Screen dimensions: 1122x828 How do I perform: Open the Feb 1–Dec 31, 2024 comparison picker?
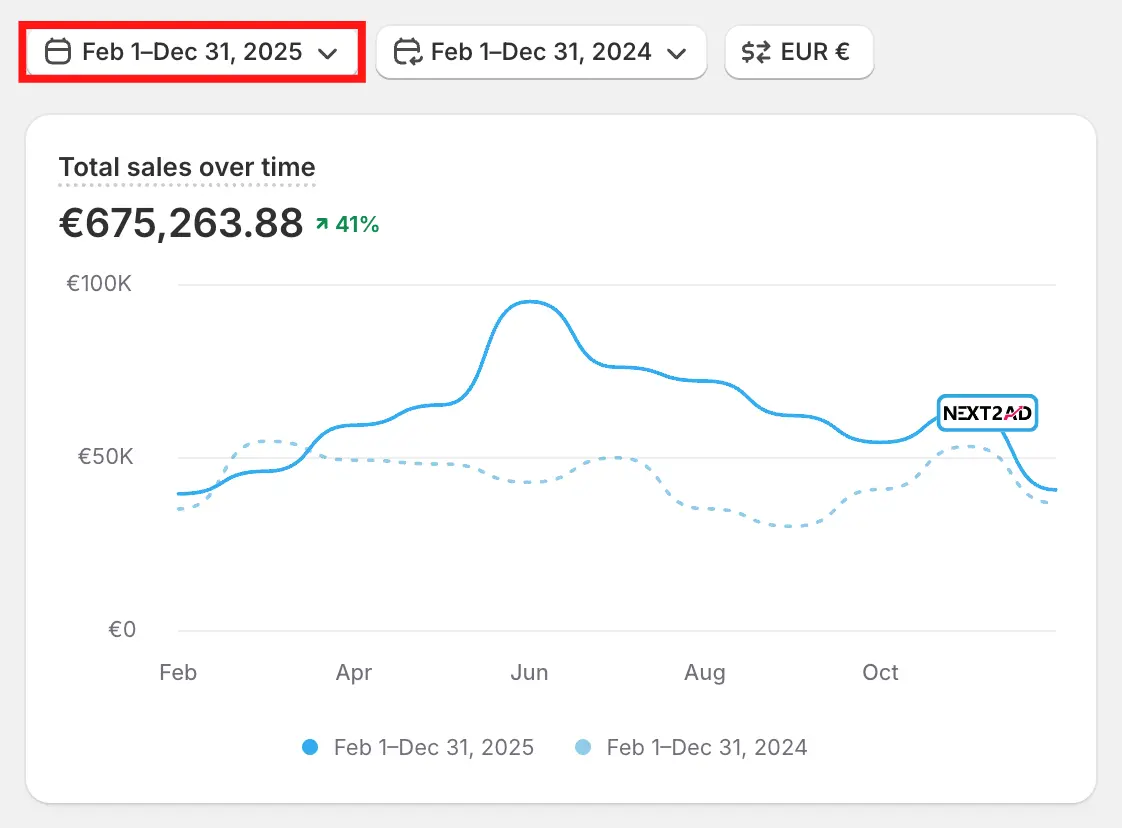pyautogui.click(x=542, y=52)
